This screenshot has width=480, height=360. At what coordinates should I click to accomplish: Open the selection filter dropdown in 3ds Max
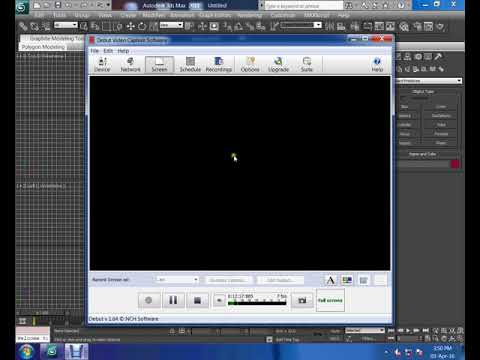(x=66, y=25)
